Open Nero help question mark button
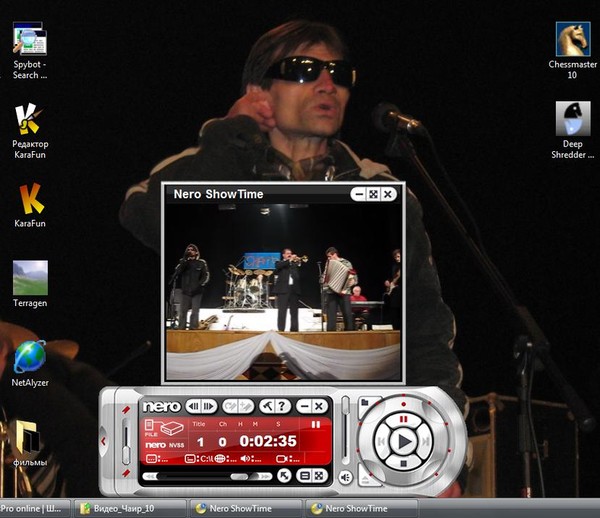The image size is (600, 518). tap(282, 406)
